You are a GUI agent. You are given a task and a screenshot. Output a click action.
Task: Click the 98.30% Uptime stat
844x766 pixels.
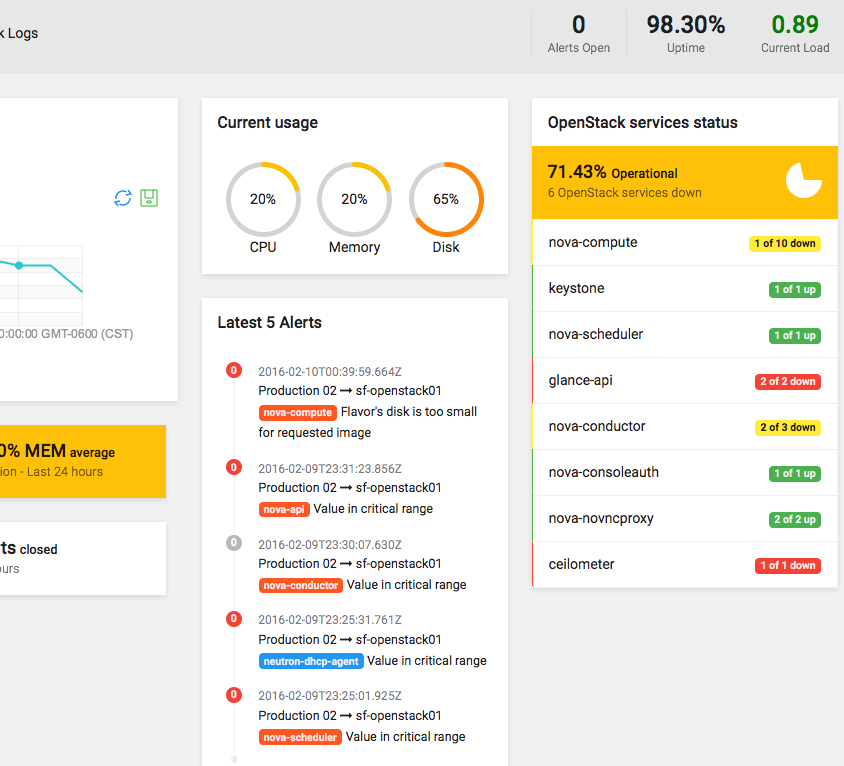pos(686,34)
